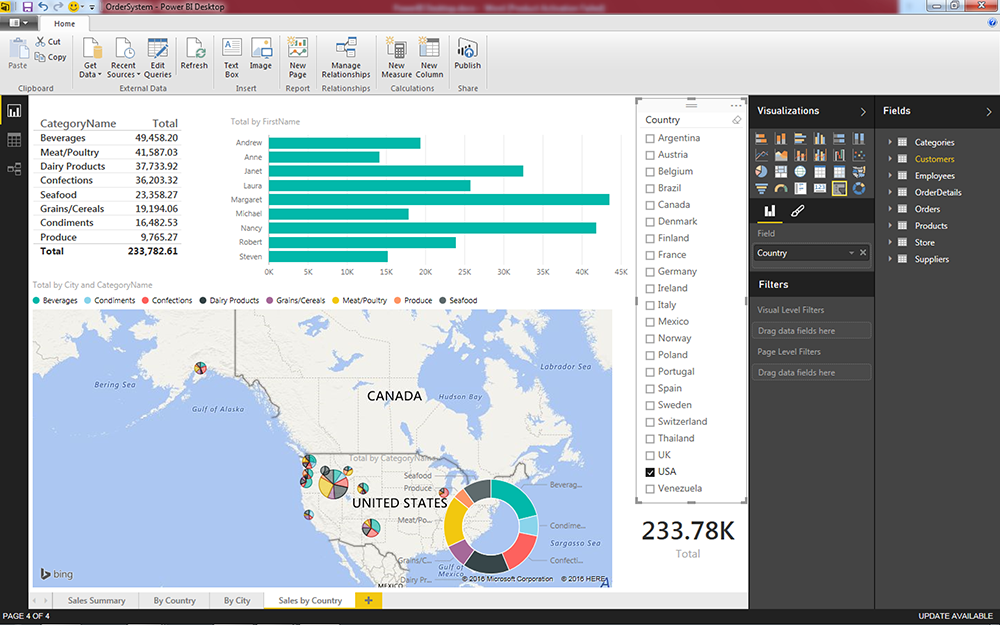Expand the OrderDetails table in Fields

pos(890,192)
